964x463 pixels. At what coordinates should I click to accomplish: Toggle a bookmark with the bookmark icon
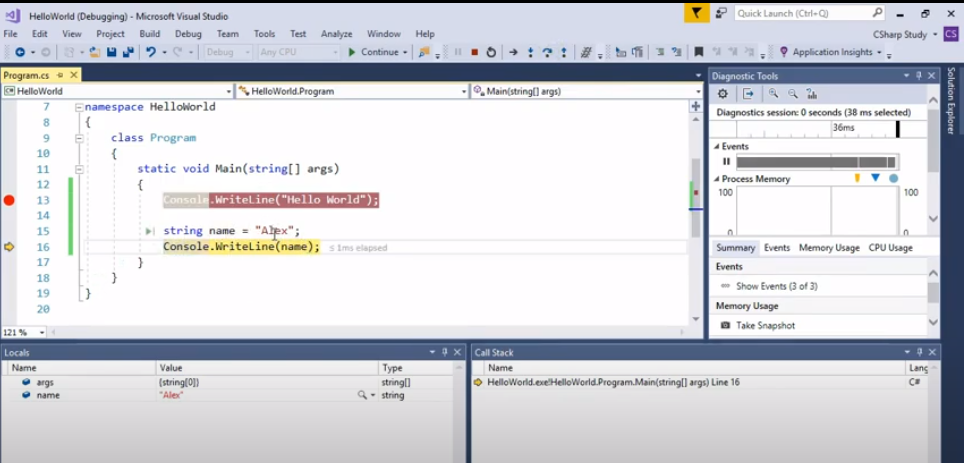tap(698, 52)
